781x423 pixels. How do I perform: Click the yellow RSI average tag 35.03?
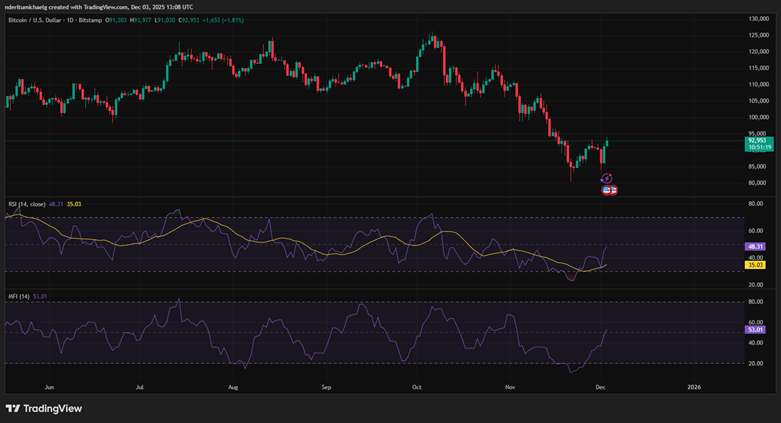point(758,265)
